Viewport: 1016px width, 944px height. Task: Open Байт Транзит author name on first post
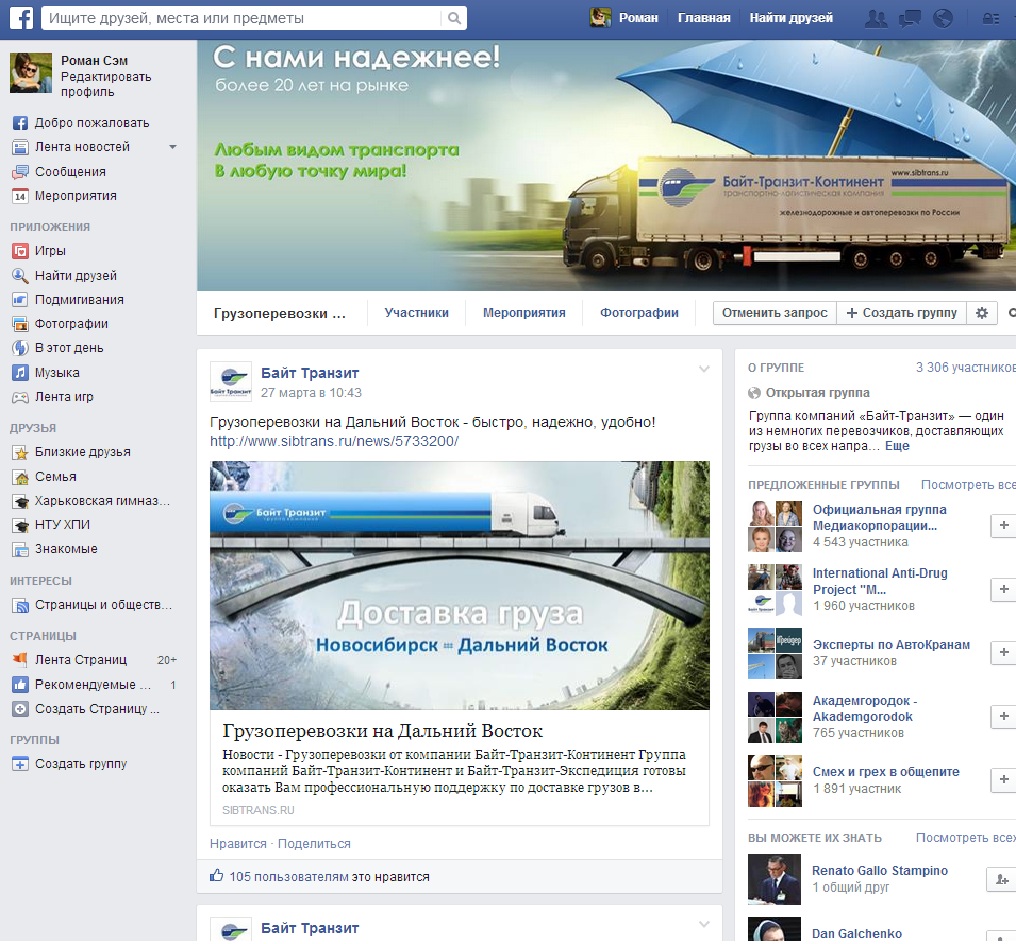(310, 373)
